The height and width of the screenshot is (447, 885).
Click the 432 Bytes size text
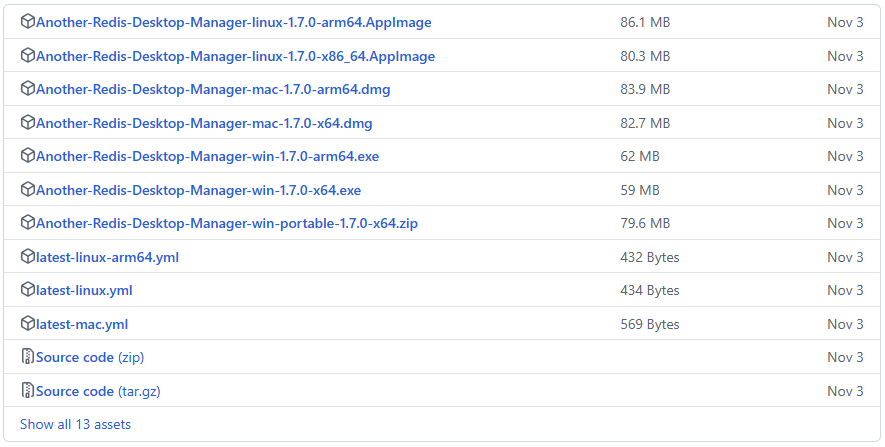tap(650, 257)
